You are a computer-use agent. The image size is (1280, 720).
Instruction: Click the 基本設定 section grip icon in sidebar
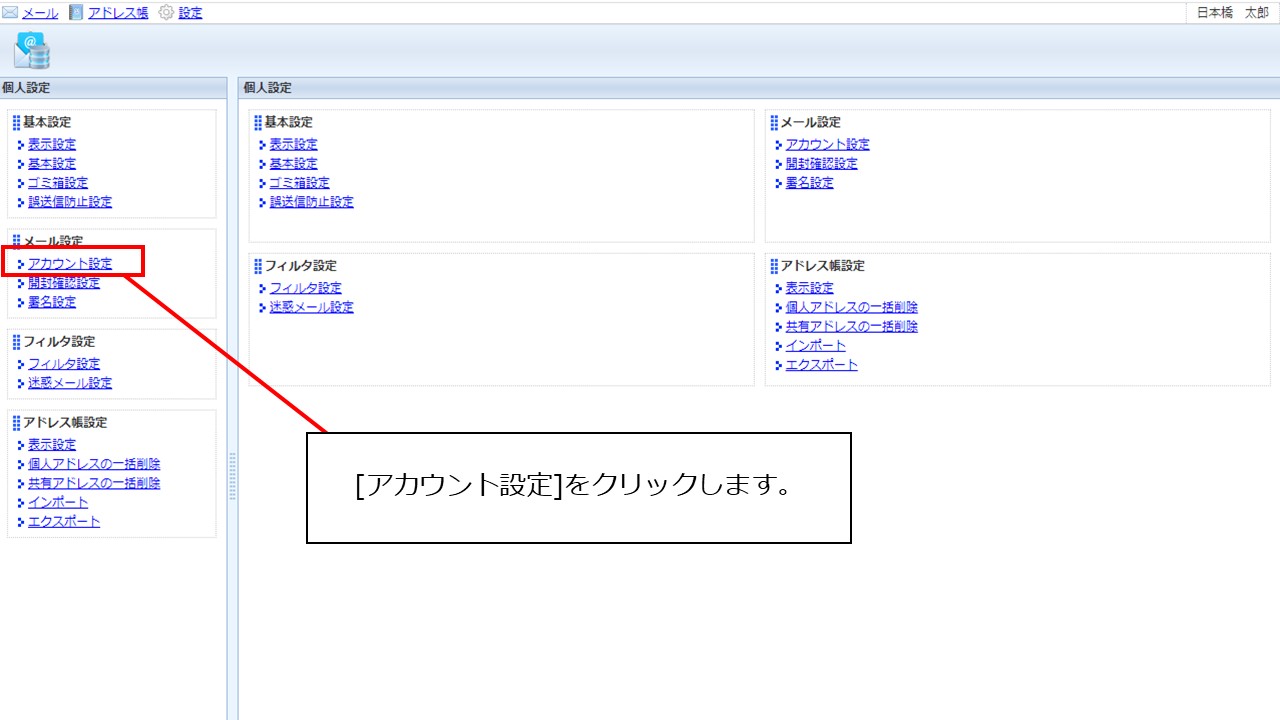(x=16, y=123)
